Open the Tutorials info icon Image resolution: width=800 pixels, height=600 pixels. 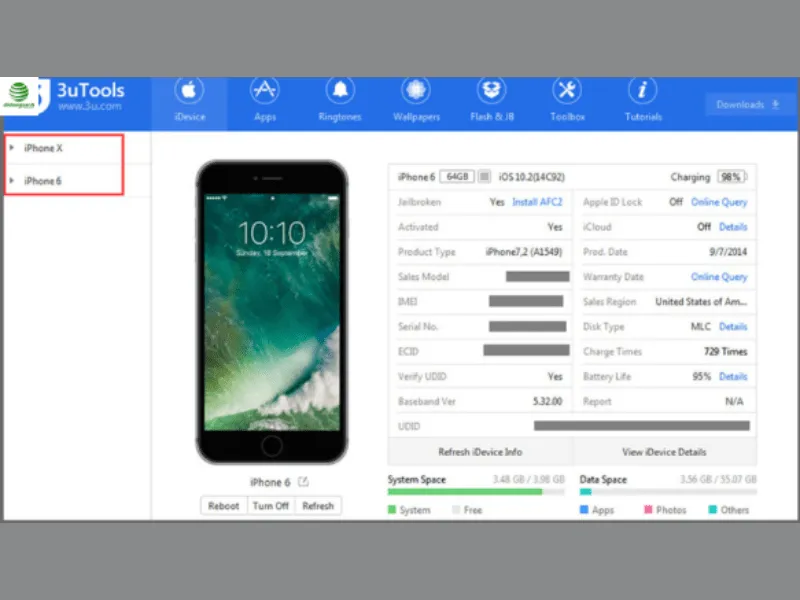pyautogui.click(x=642, y=90)
